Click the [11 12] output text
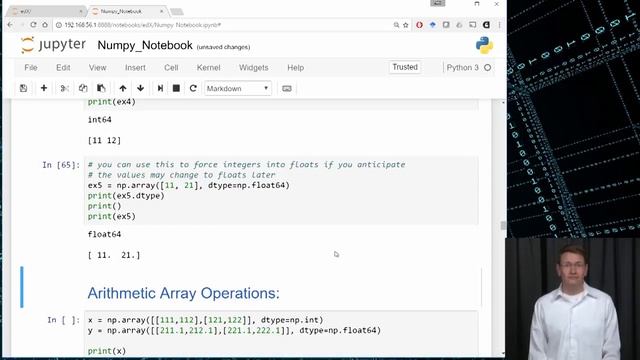This screenshot has width=640, height=360. click(104, 140)
